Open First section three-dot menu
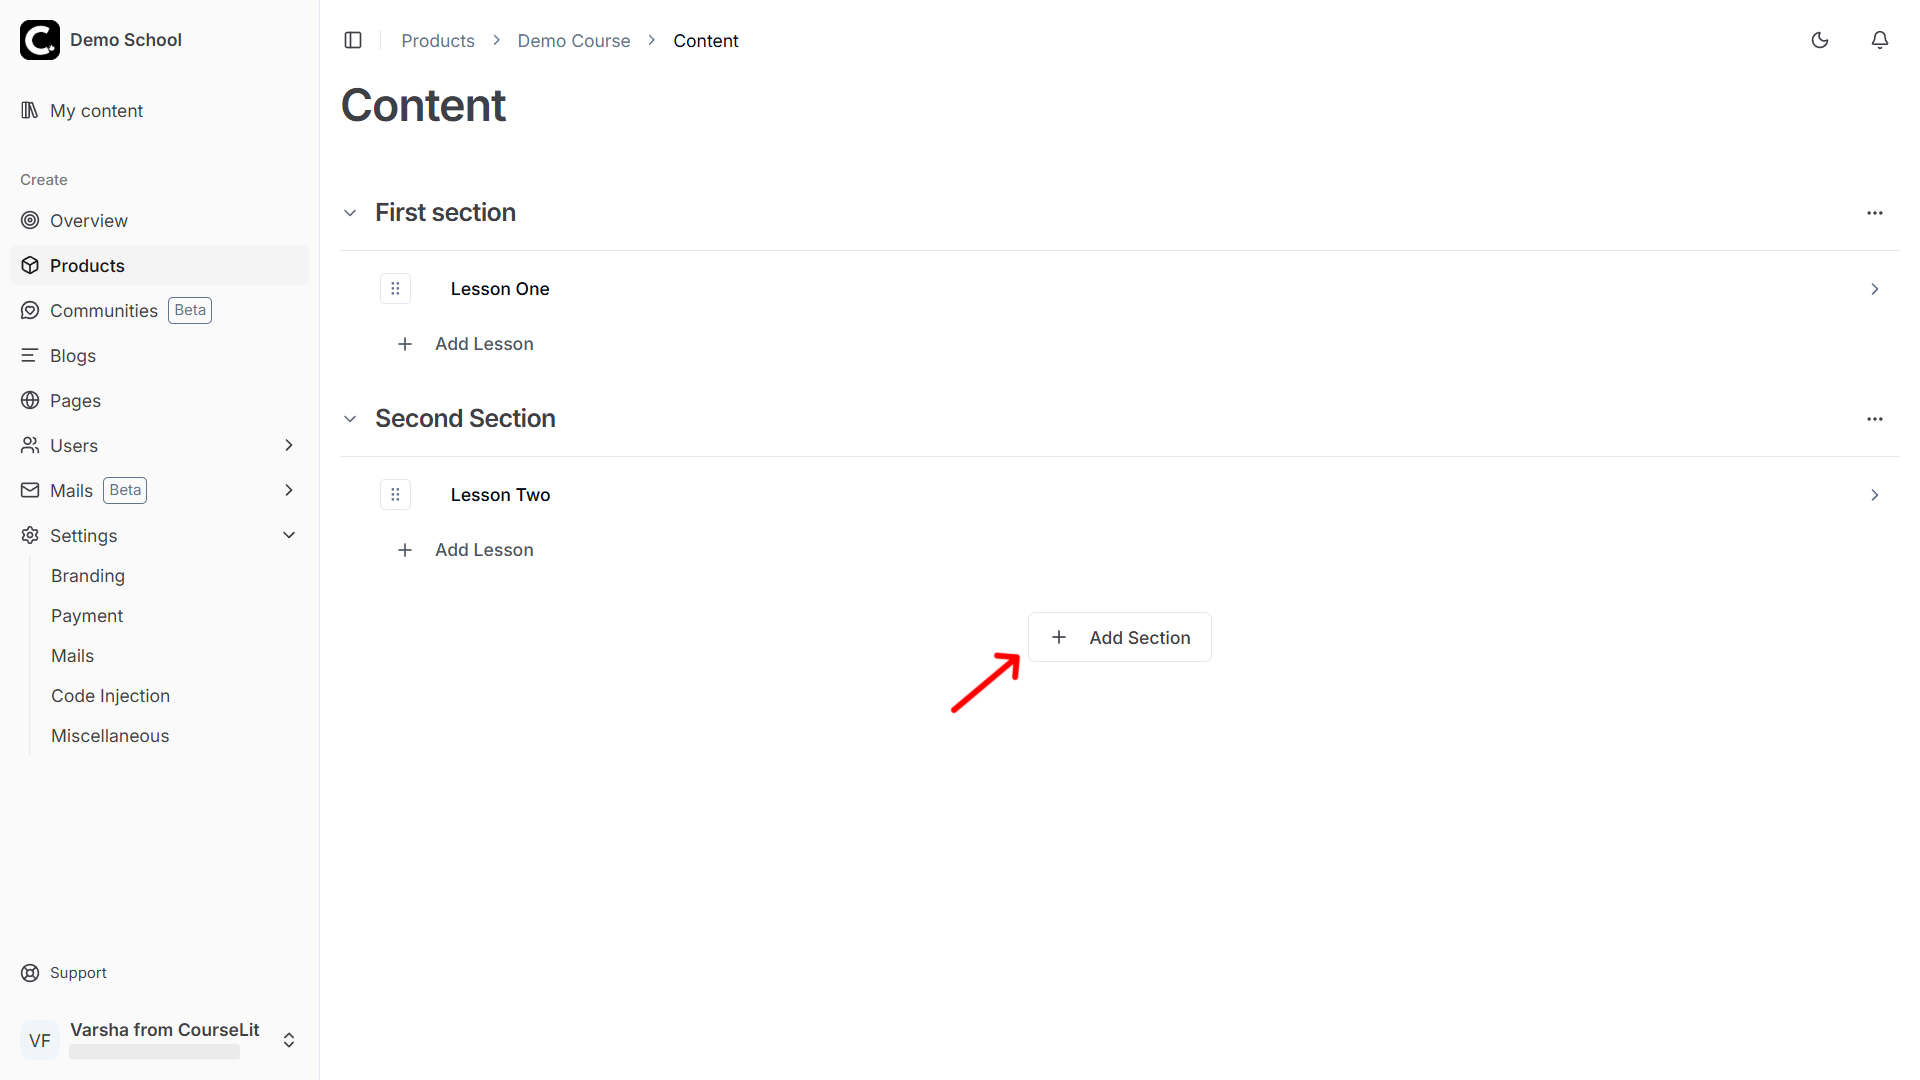This screenshot has width=1920, height=1080. (1875, 213)
